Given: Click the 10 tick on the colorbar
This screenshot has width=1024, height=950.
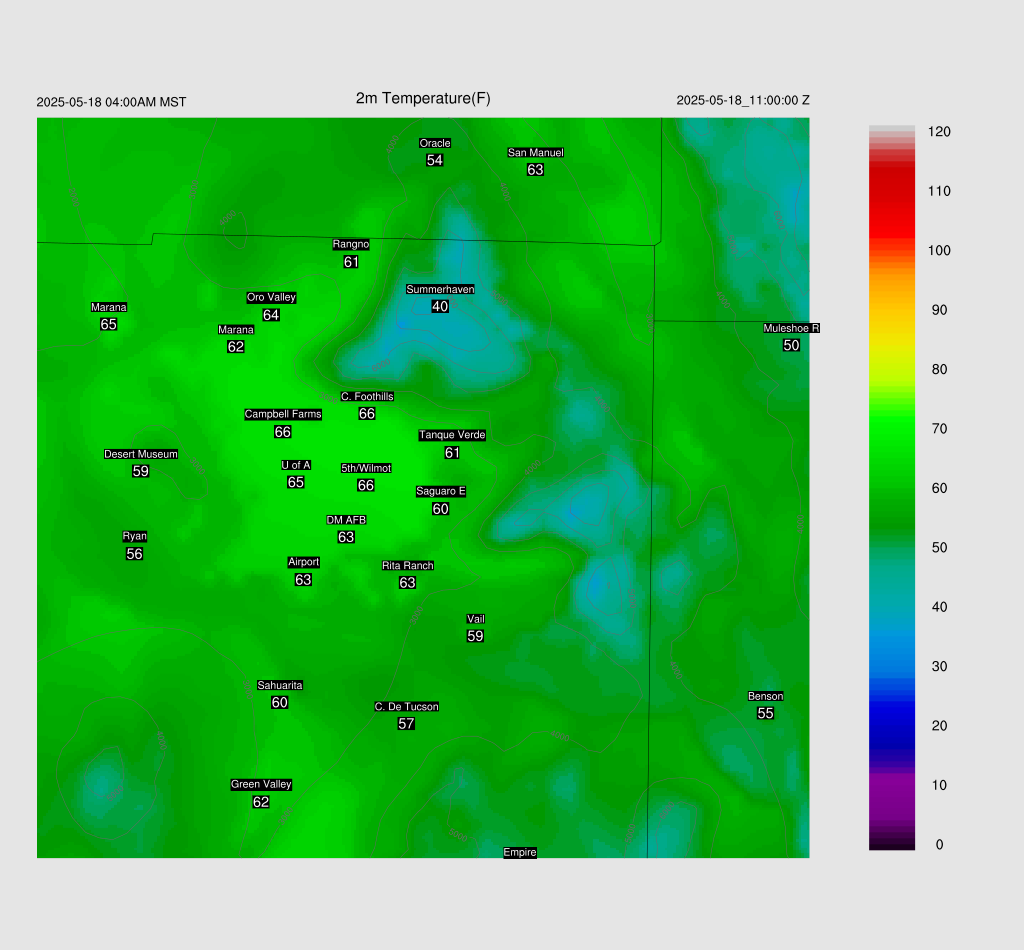Looking at the screenshot, I should [939, 785].
